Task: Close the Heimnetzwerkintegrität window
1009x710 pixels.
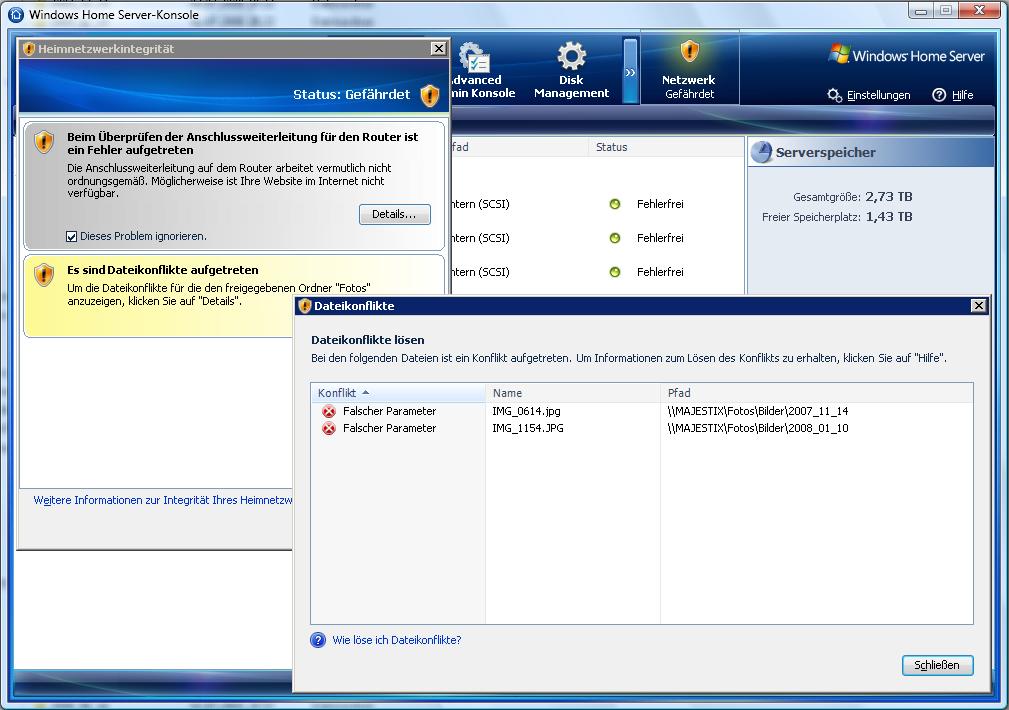Action: tap(438, 48)
